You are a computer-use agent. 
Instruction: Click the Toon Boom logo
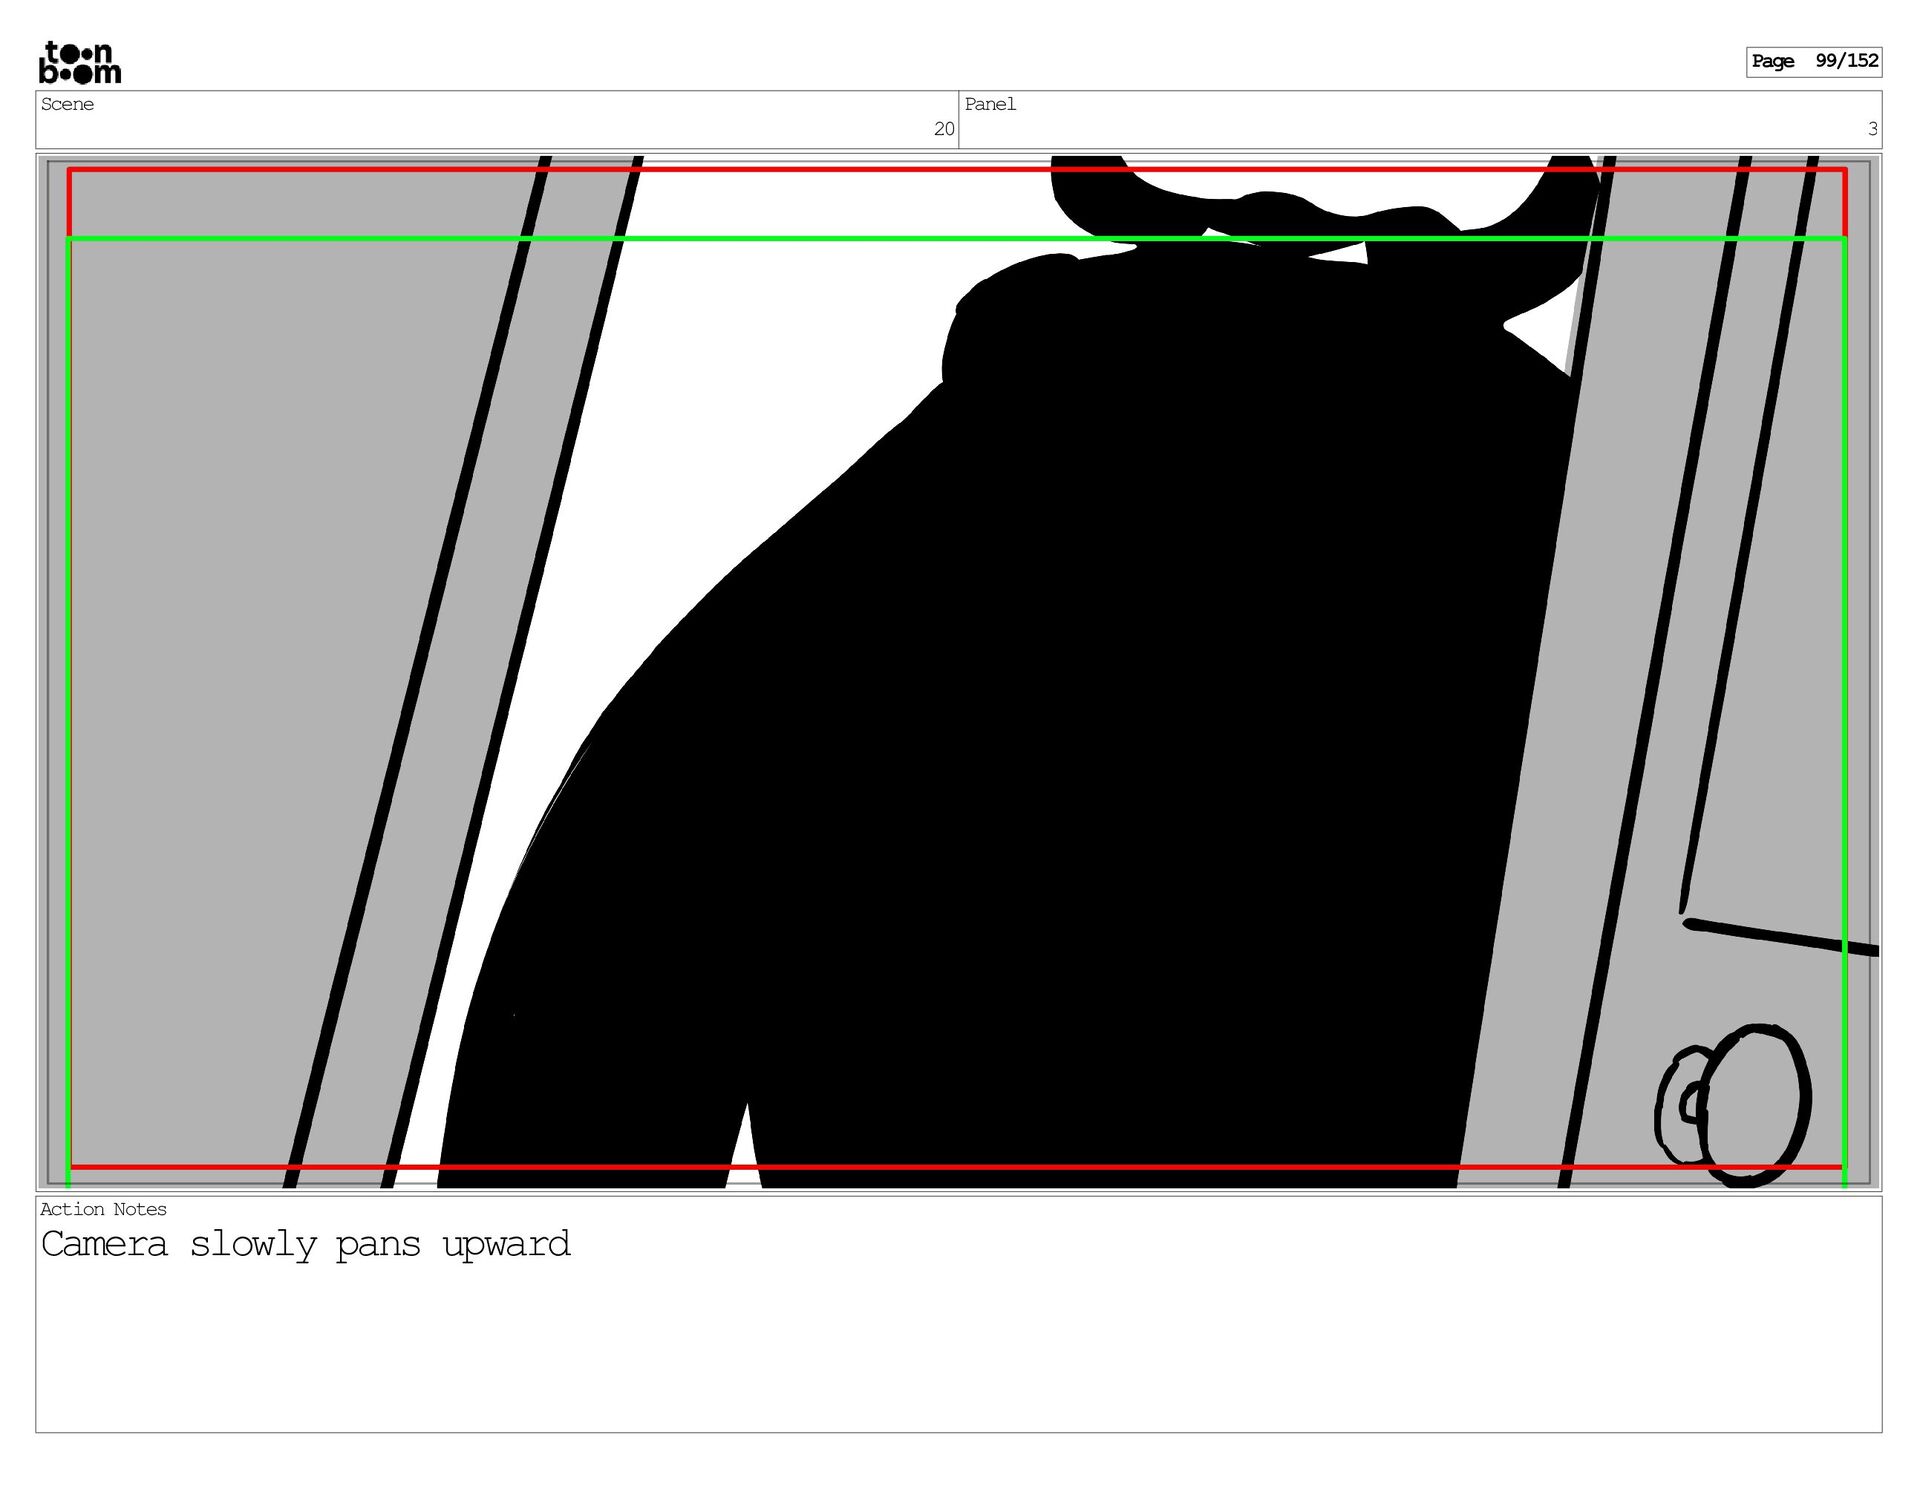[x=80, y=62]
